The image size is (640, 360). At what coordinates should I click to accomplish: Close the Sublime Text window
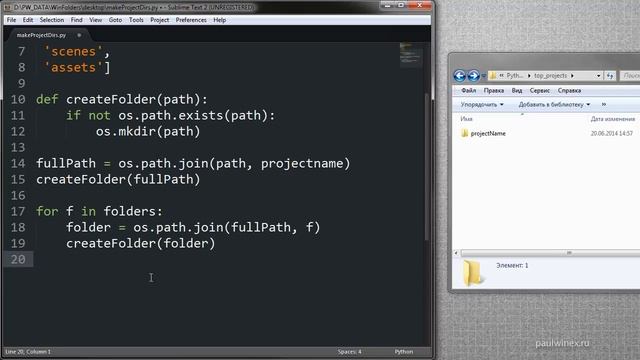click(420, 5)
